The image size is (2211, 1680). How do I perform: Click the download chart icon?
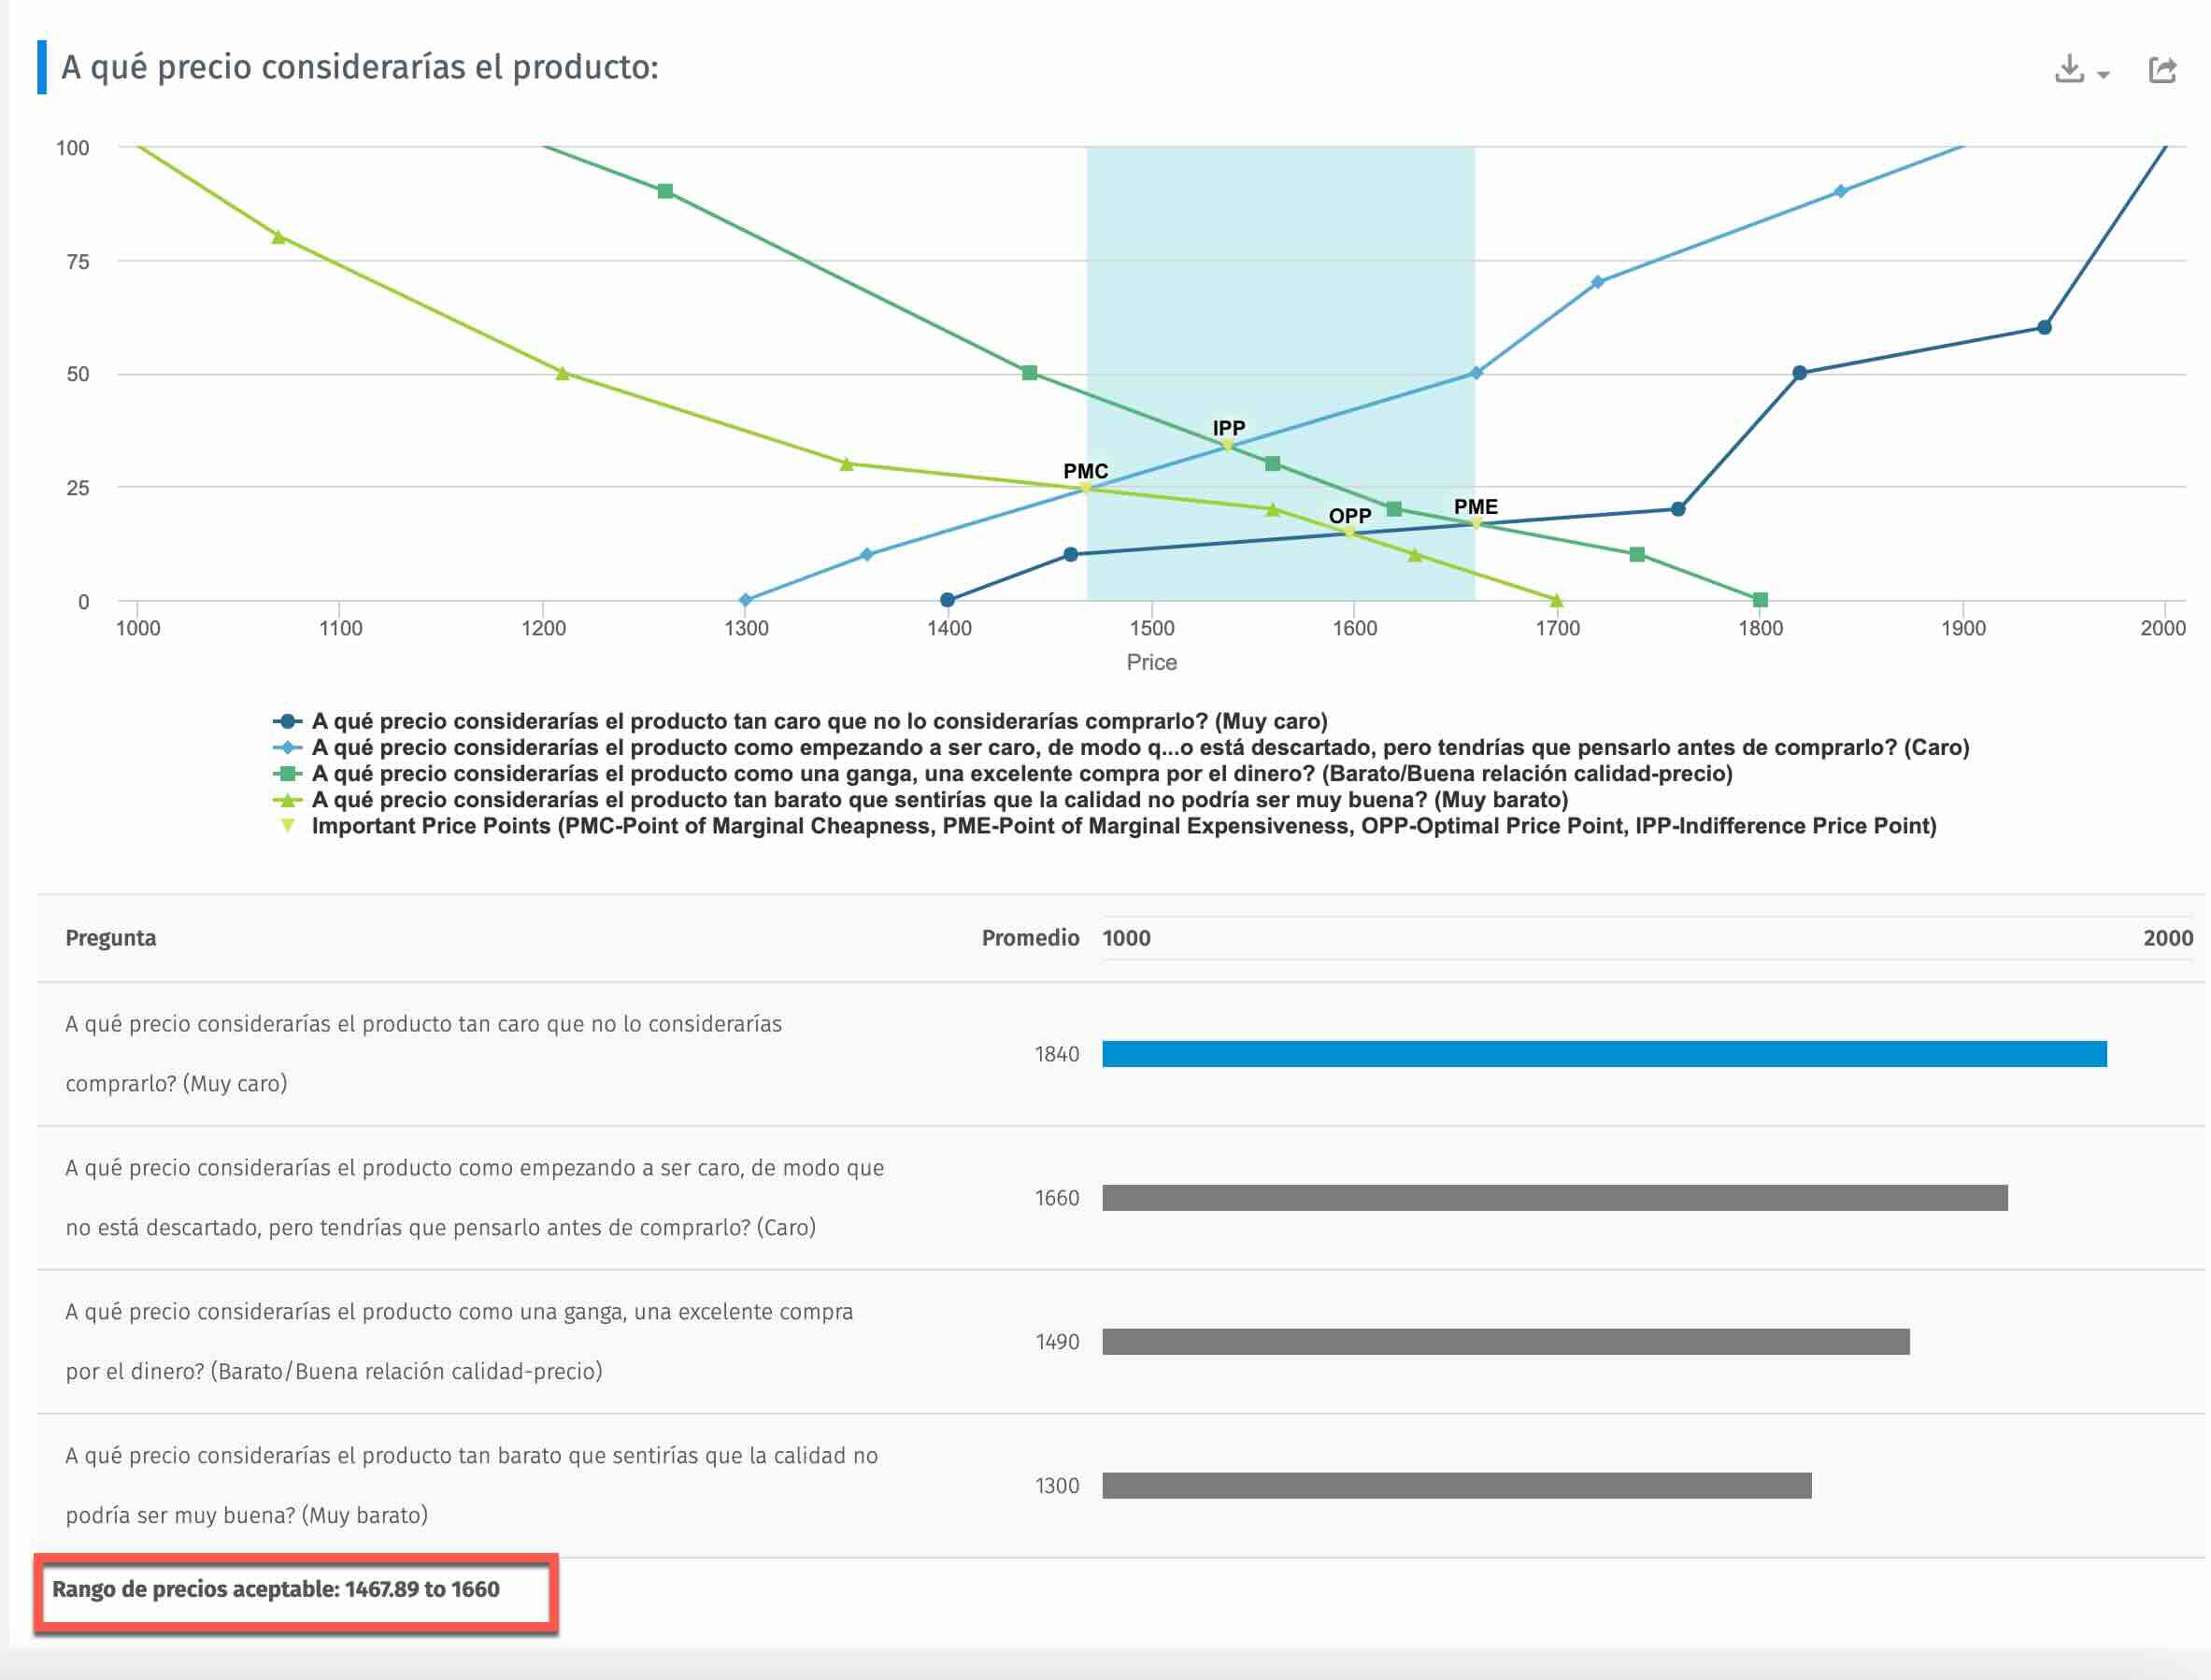coord(2069,69)
